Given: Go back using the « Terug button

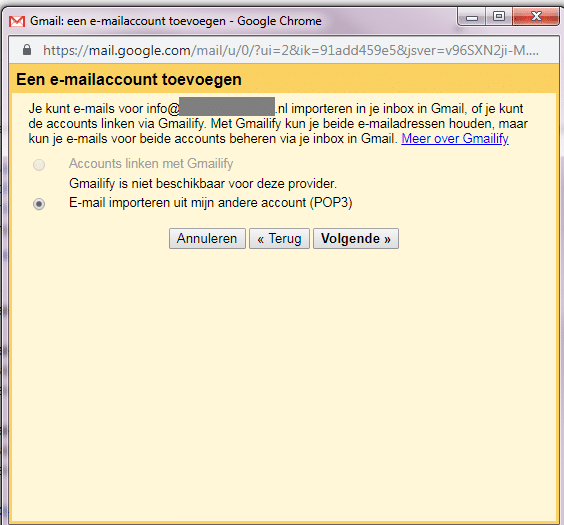Looking at the screenshot, I should tap(279, 238).
